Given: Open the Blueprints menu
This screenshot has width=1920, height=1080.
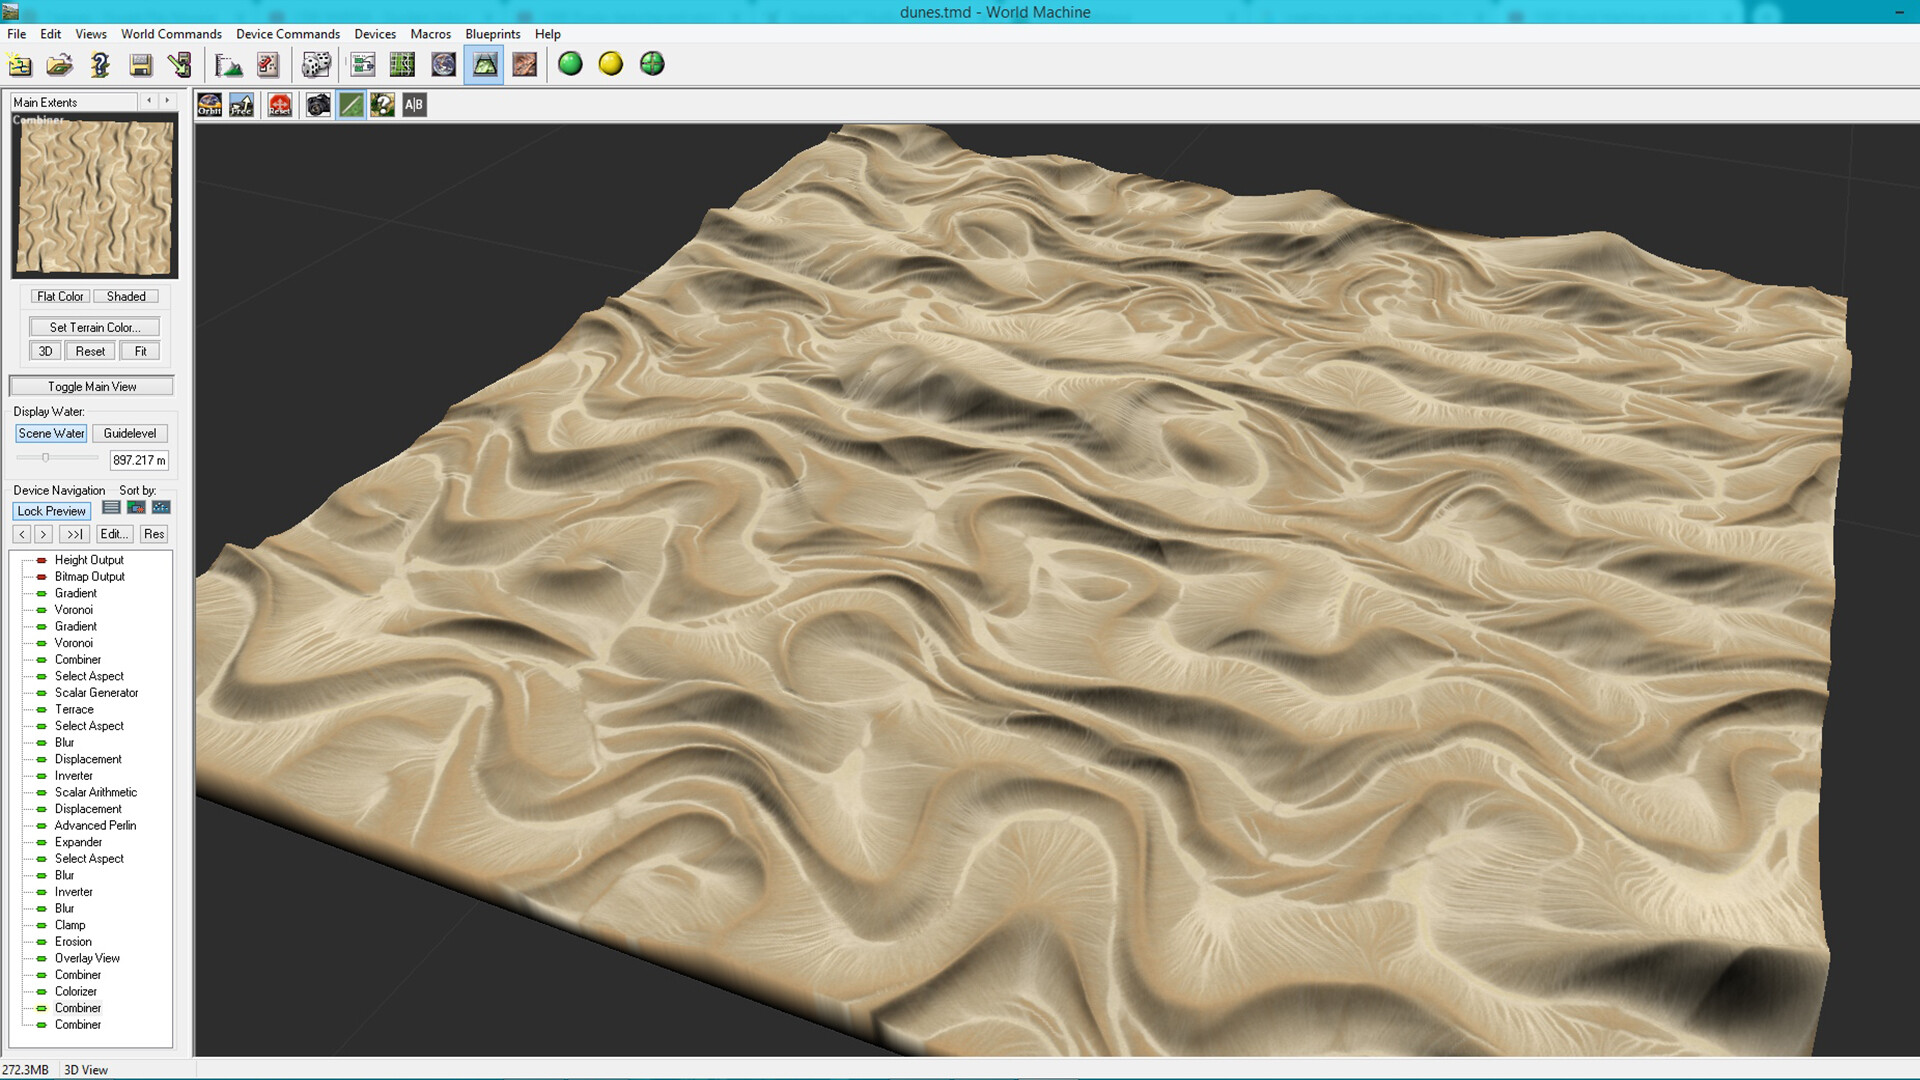Looking at the screenshot, I should coord(492,34).
